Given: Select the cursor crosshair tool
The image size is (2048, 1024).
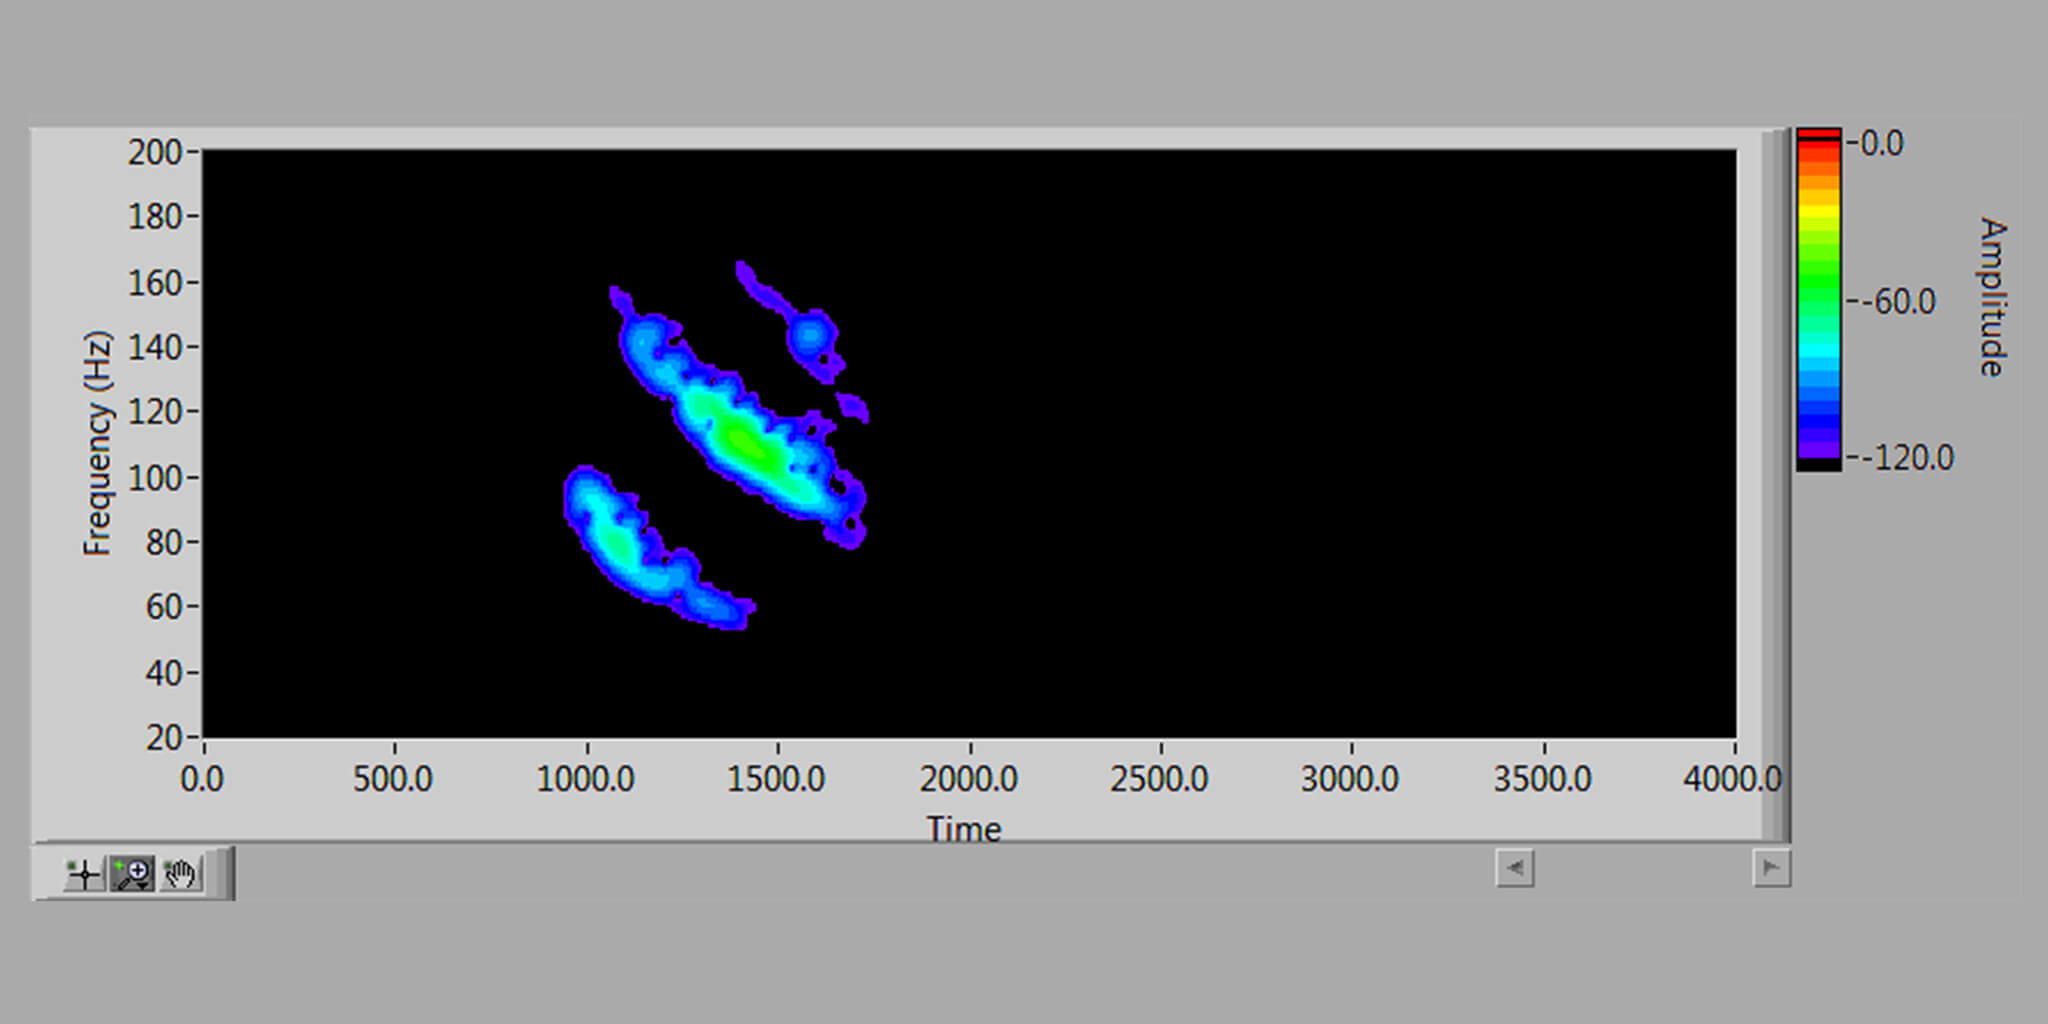Looking at the screenshot, I should pyautogui.click(x=84, y=874).
